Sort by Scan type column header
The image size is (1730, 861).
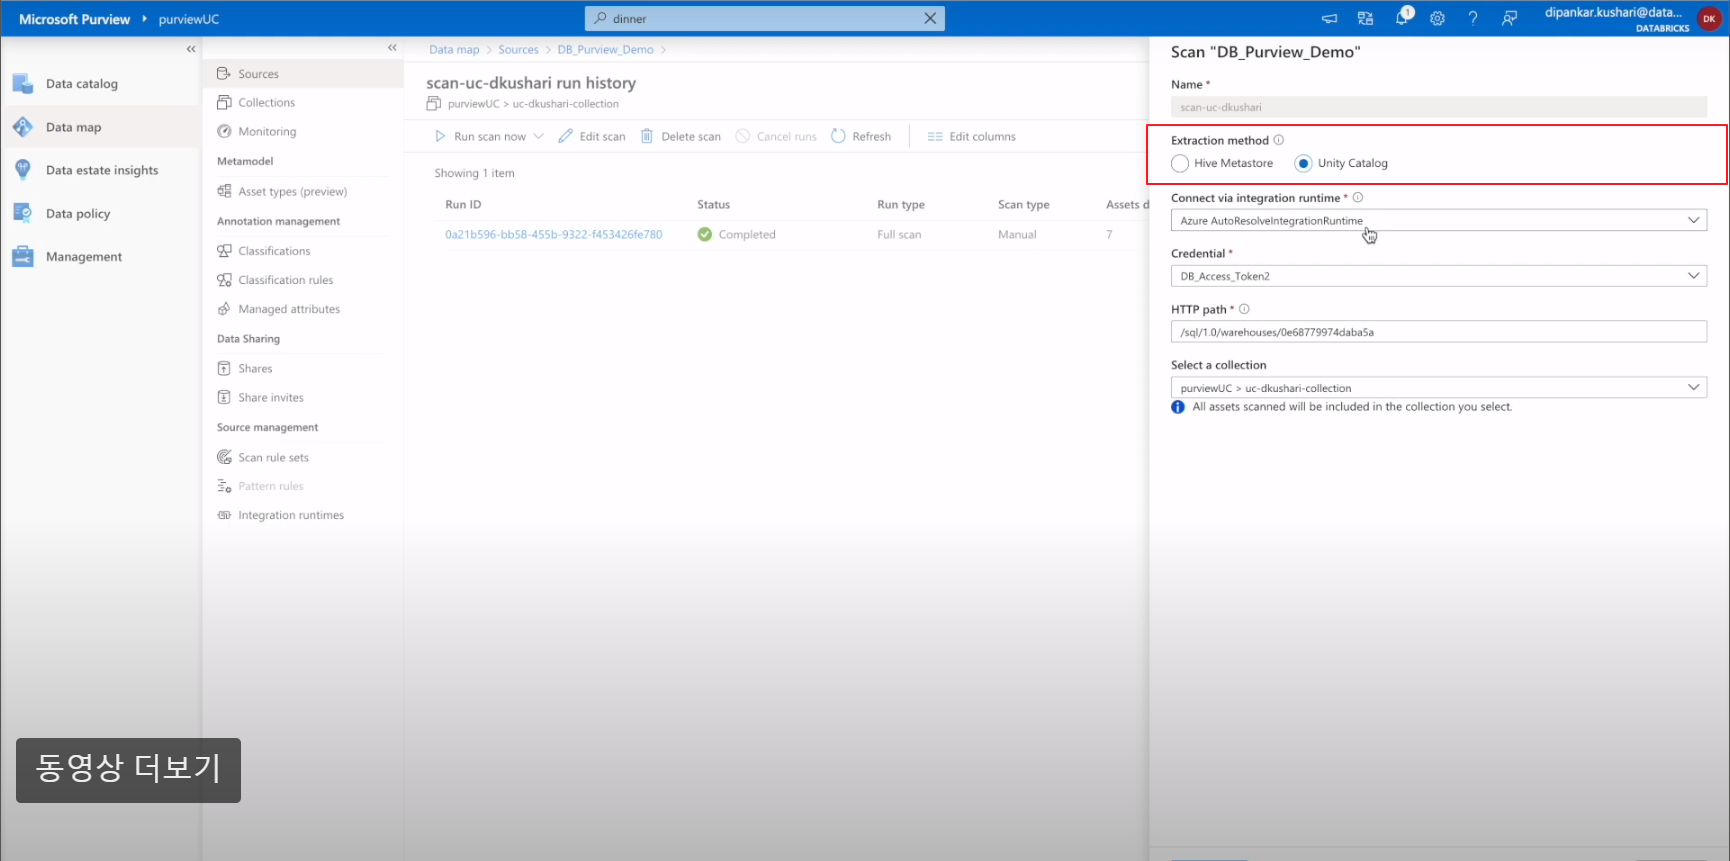coord(1023,204)
